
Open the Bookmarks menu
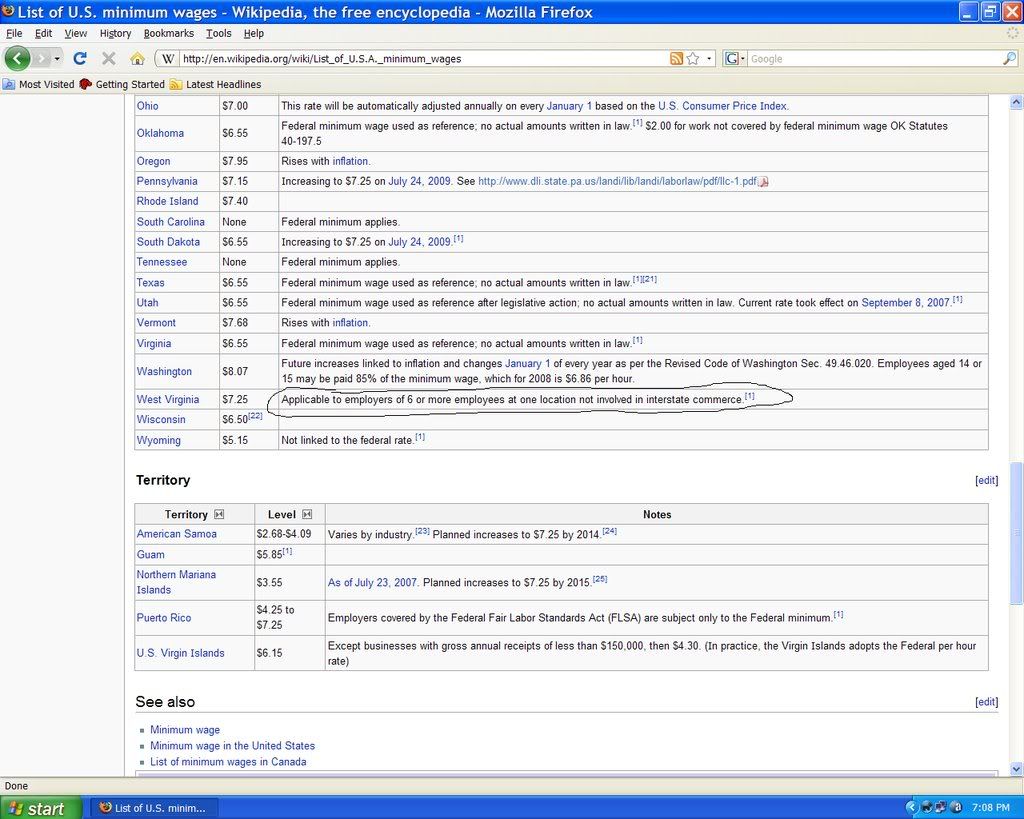tap(168, 33)
